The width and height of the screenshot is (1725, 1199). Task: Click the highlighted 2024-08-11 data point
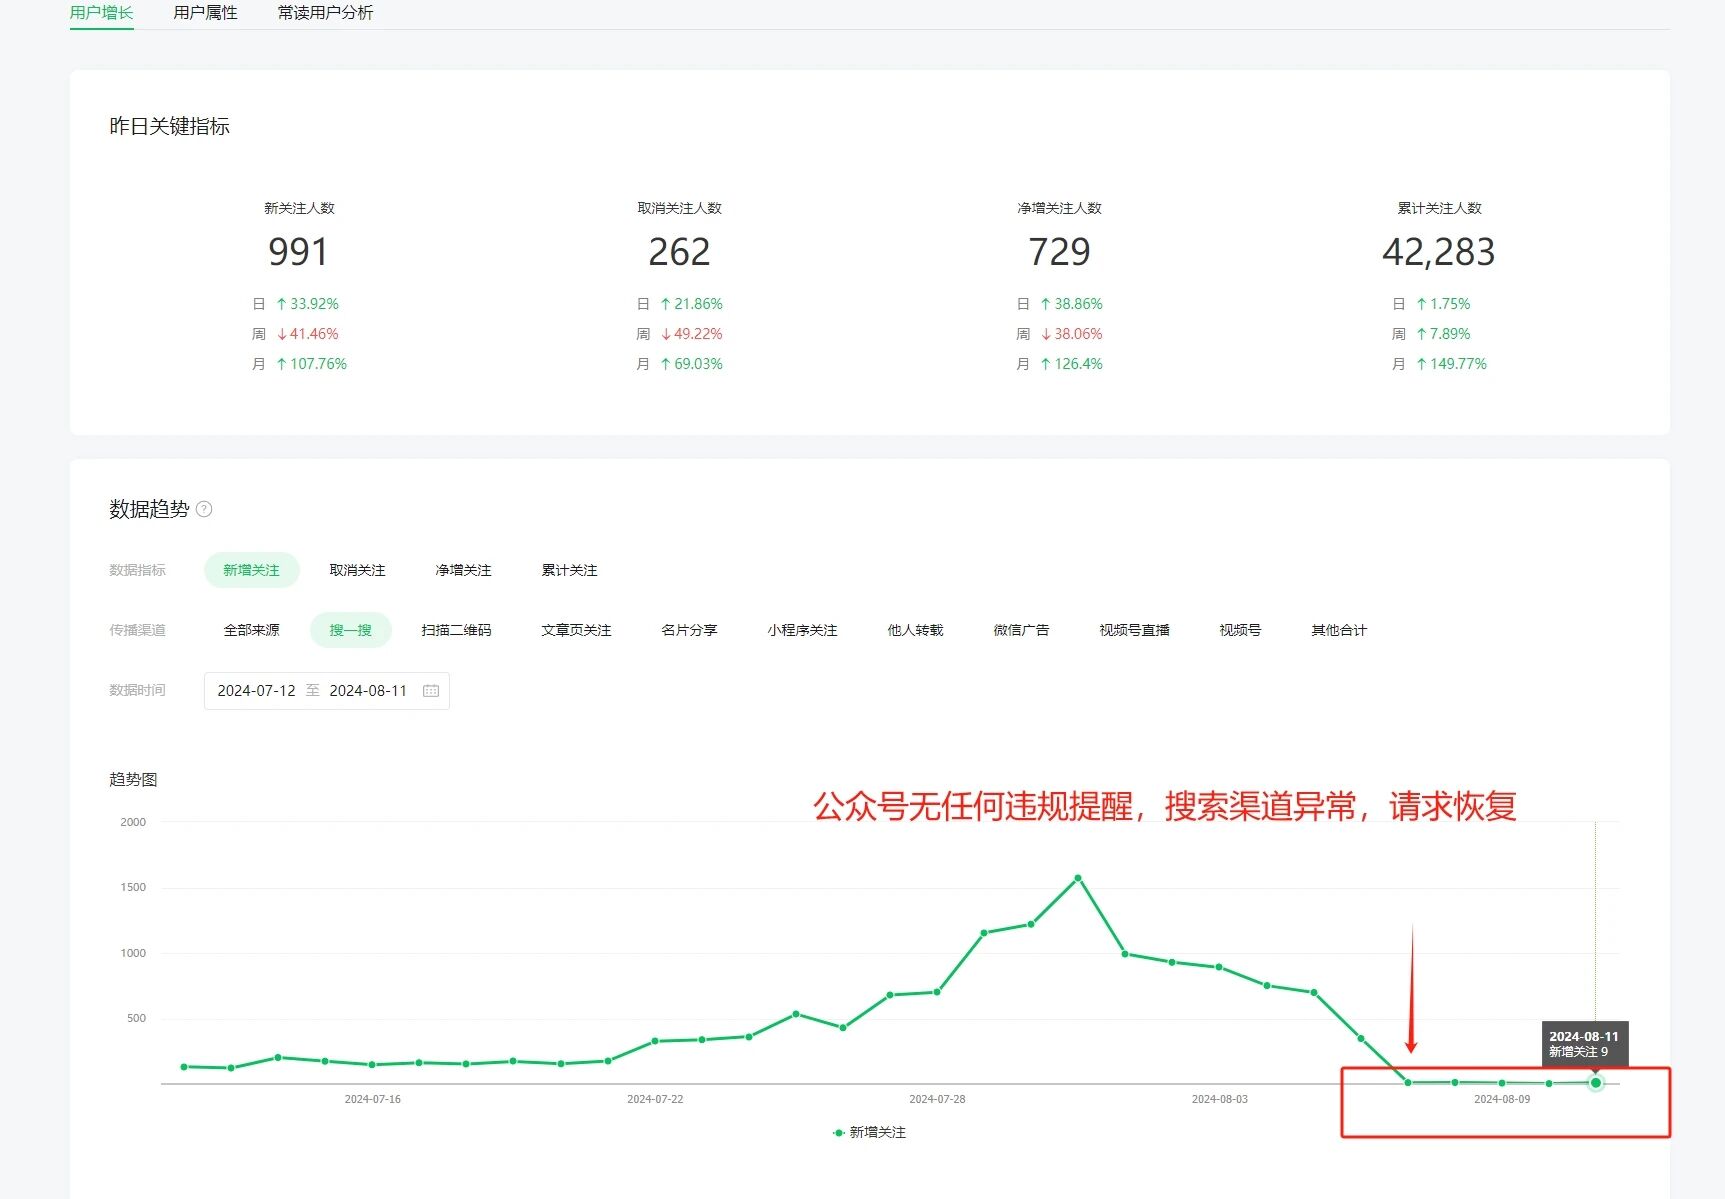click(x=1596, y=1083)
